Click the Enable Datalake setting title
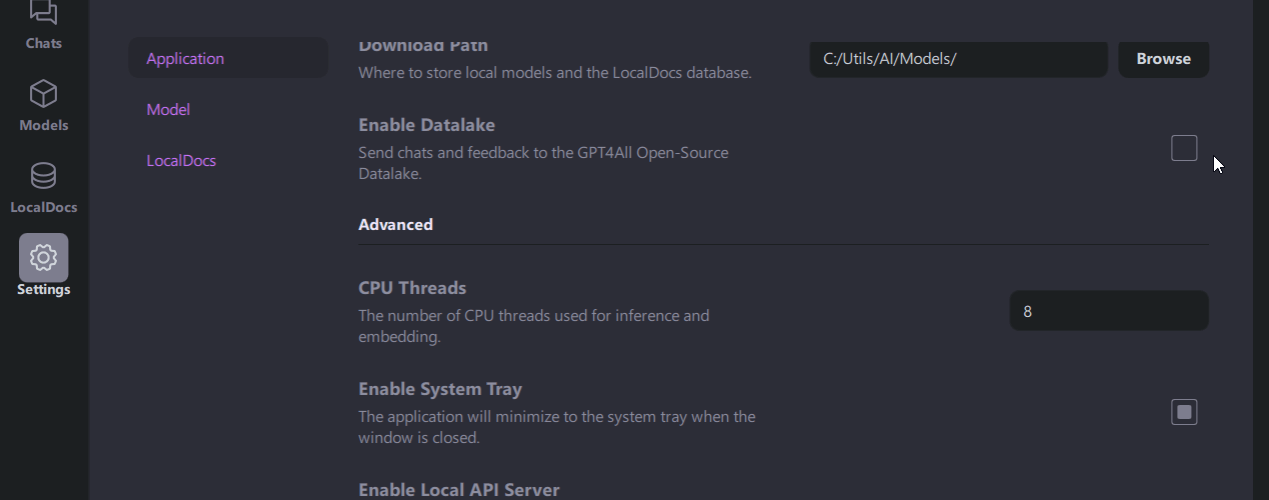The width and height of the screenshot is (1269, 500). [x=426, y=125]
